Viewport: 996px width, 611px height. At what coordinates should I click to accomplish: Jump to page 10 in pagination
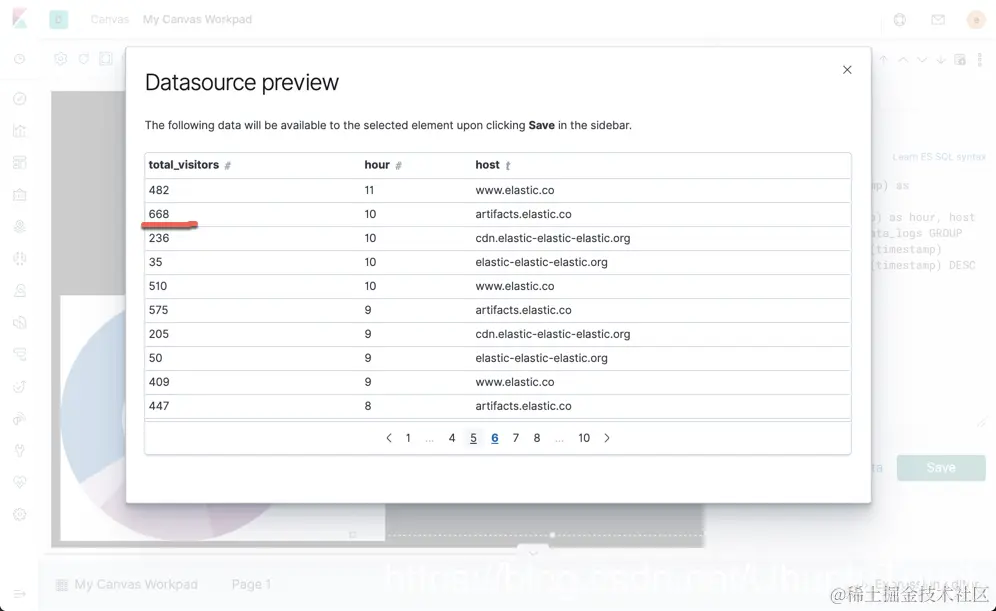click(584, 438)
